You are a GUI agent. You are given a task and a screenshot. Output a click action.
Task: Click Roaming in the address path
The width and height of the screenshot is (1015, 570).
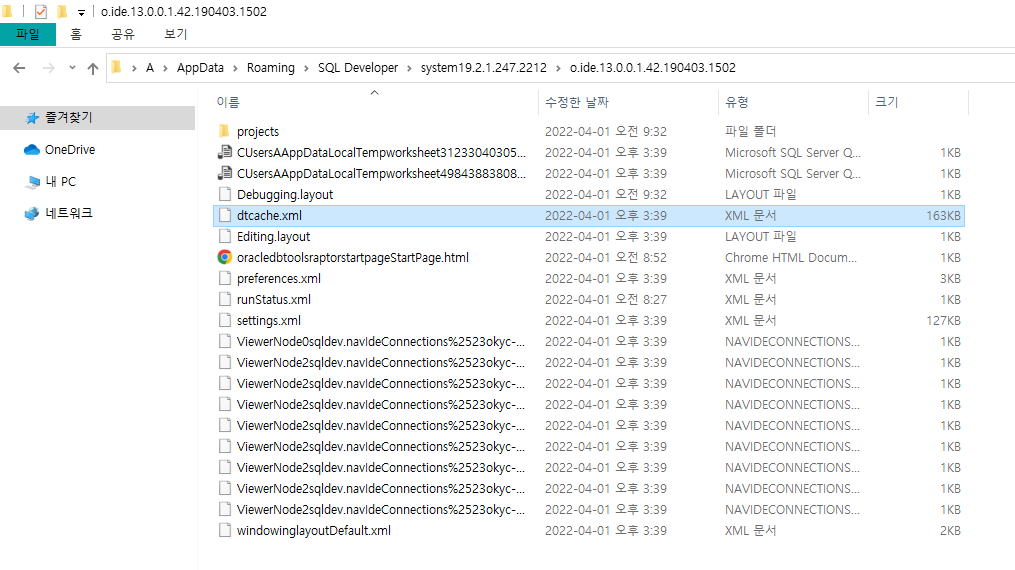click(271, 68)
